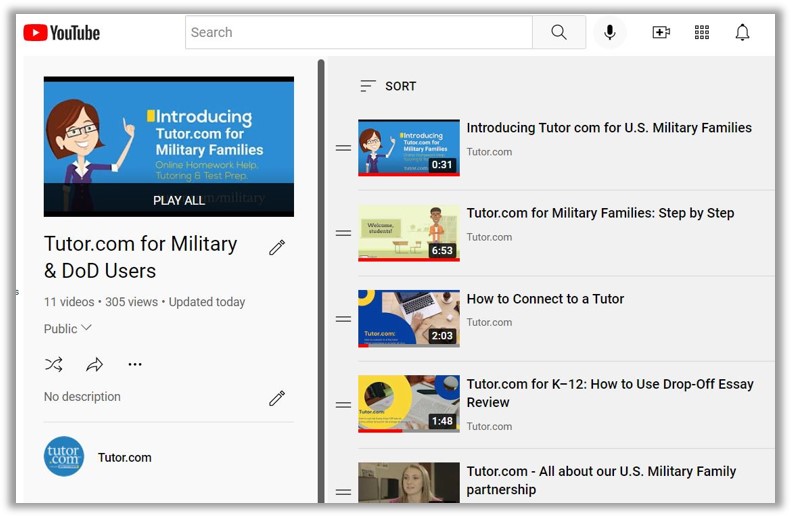This screenshot has width=791, height=517.
Task: Click the 2:03 Connect to a Tutor thumbnail
Action: tap(409, 319)
